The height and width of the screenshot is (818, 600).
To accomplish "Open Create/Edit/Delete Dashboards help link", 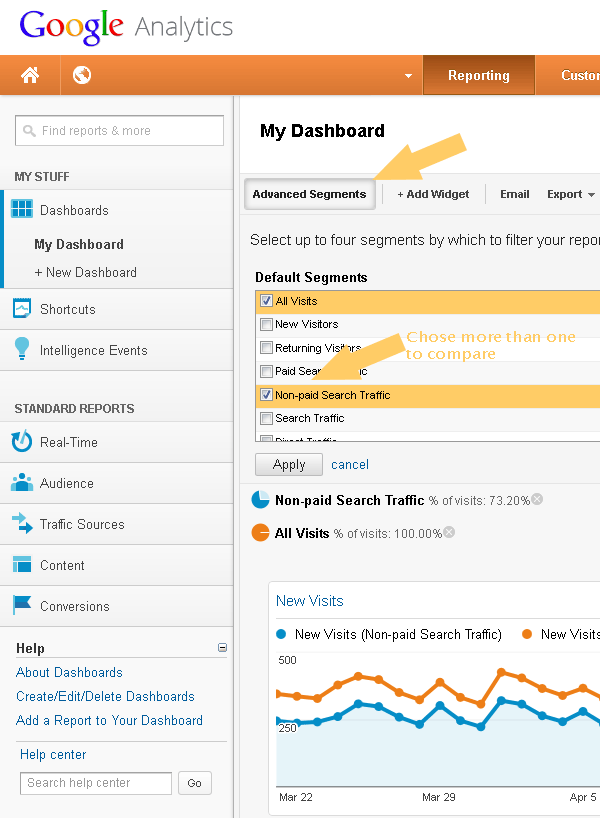I will (105, 696).
